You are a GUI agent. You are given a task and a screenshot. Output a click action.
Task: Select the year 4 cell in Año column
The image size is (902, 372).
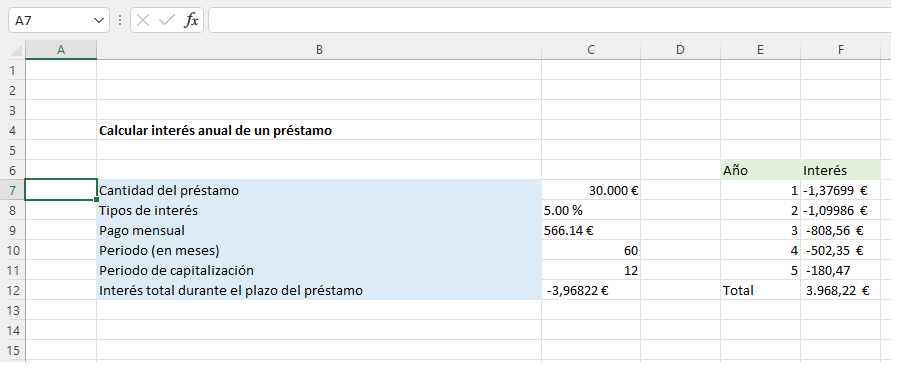(x=760, y=250)
